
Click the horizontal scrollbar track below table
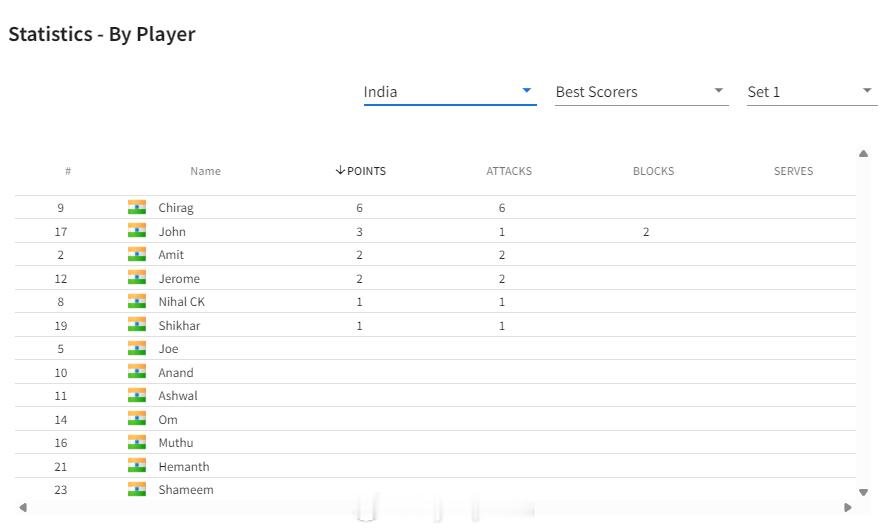435,507
